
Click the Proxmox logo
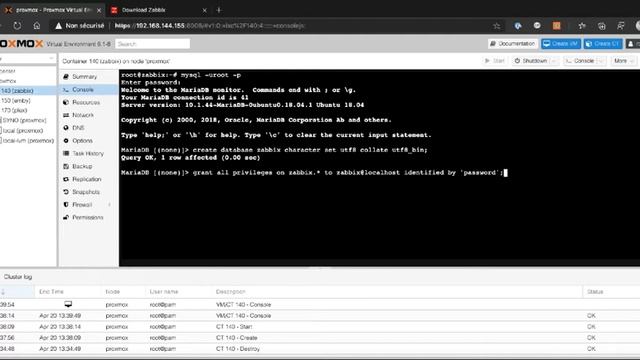pos(21,44)
